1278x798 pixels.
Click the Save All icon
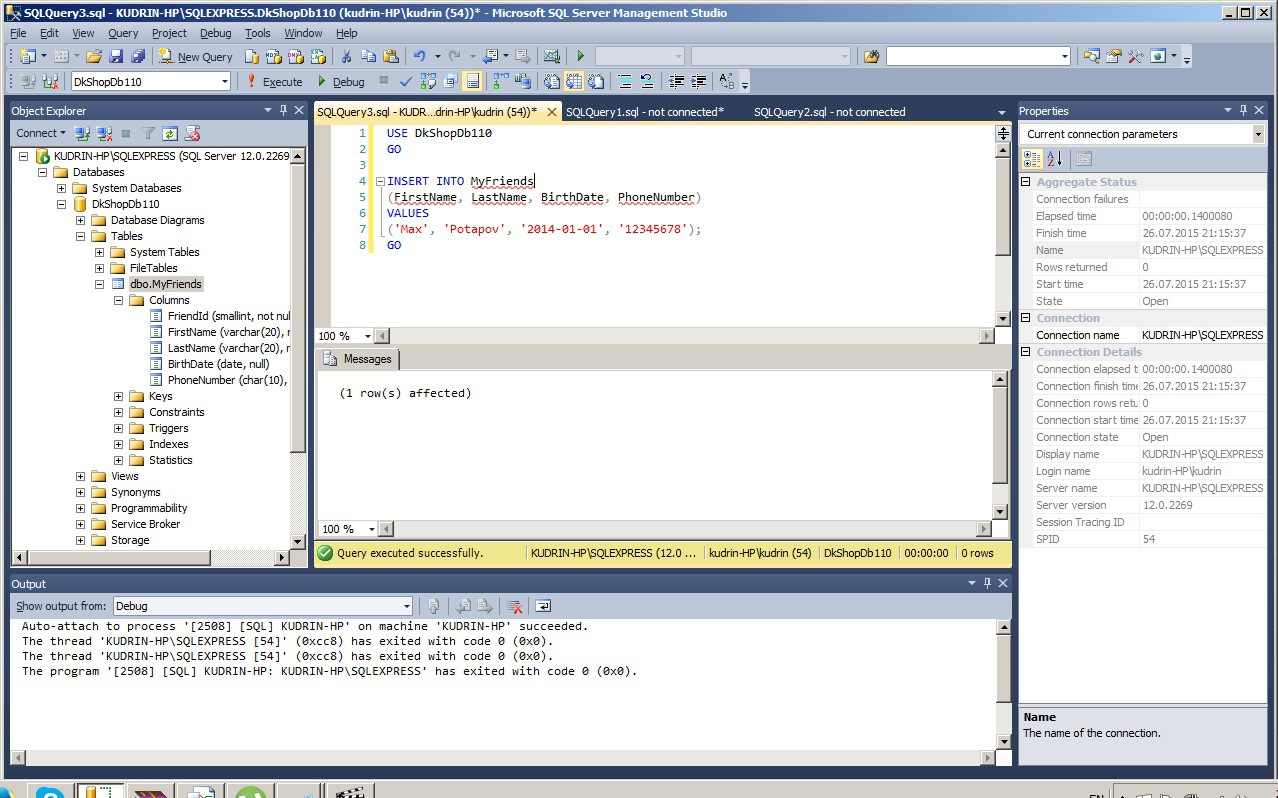coord(137,57)
